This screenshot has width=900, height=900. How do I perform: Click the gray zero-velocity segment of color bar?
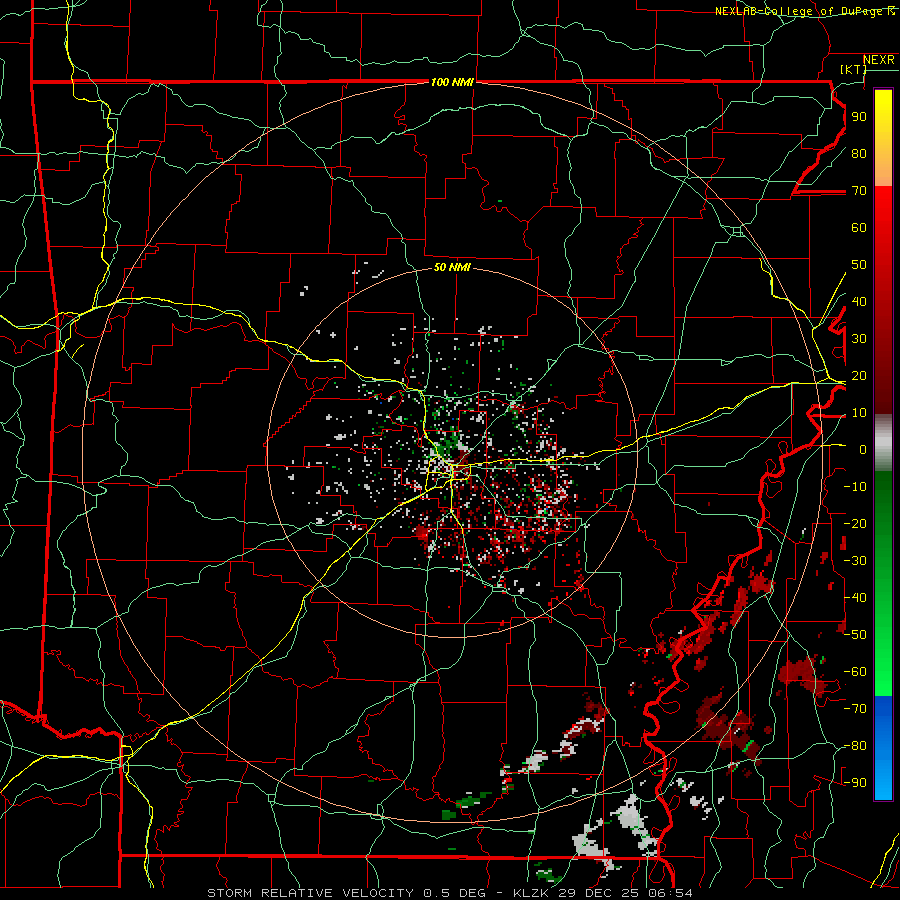(x=883, y=443)
